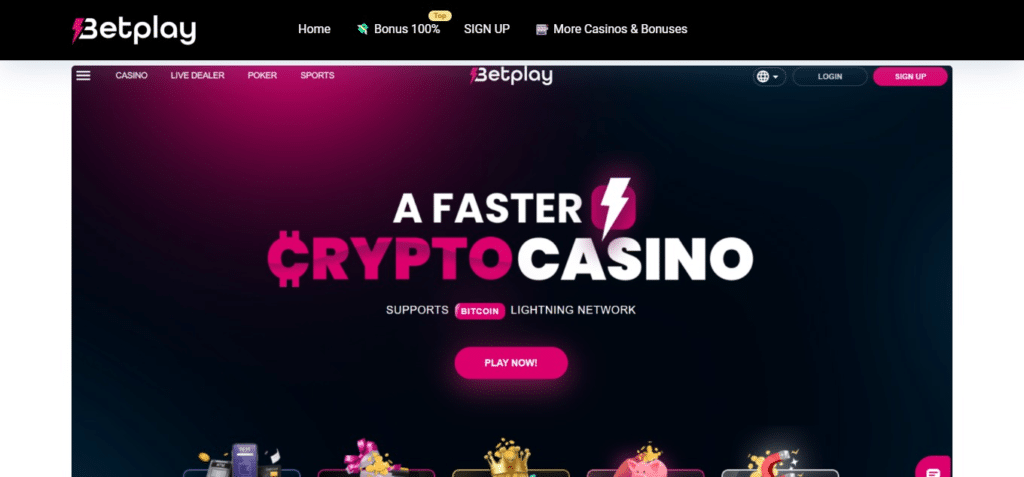This screenshot has height=477, width=1024.
Task: Click the pink piggy bank promo icon
Action: [641, 460]
